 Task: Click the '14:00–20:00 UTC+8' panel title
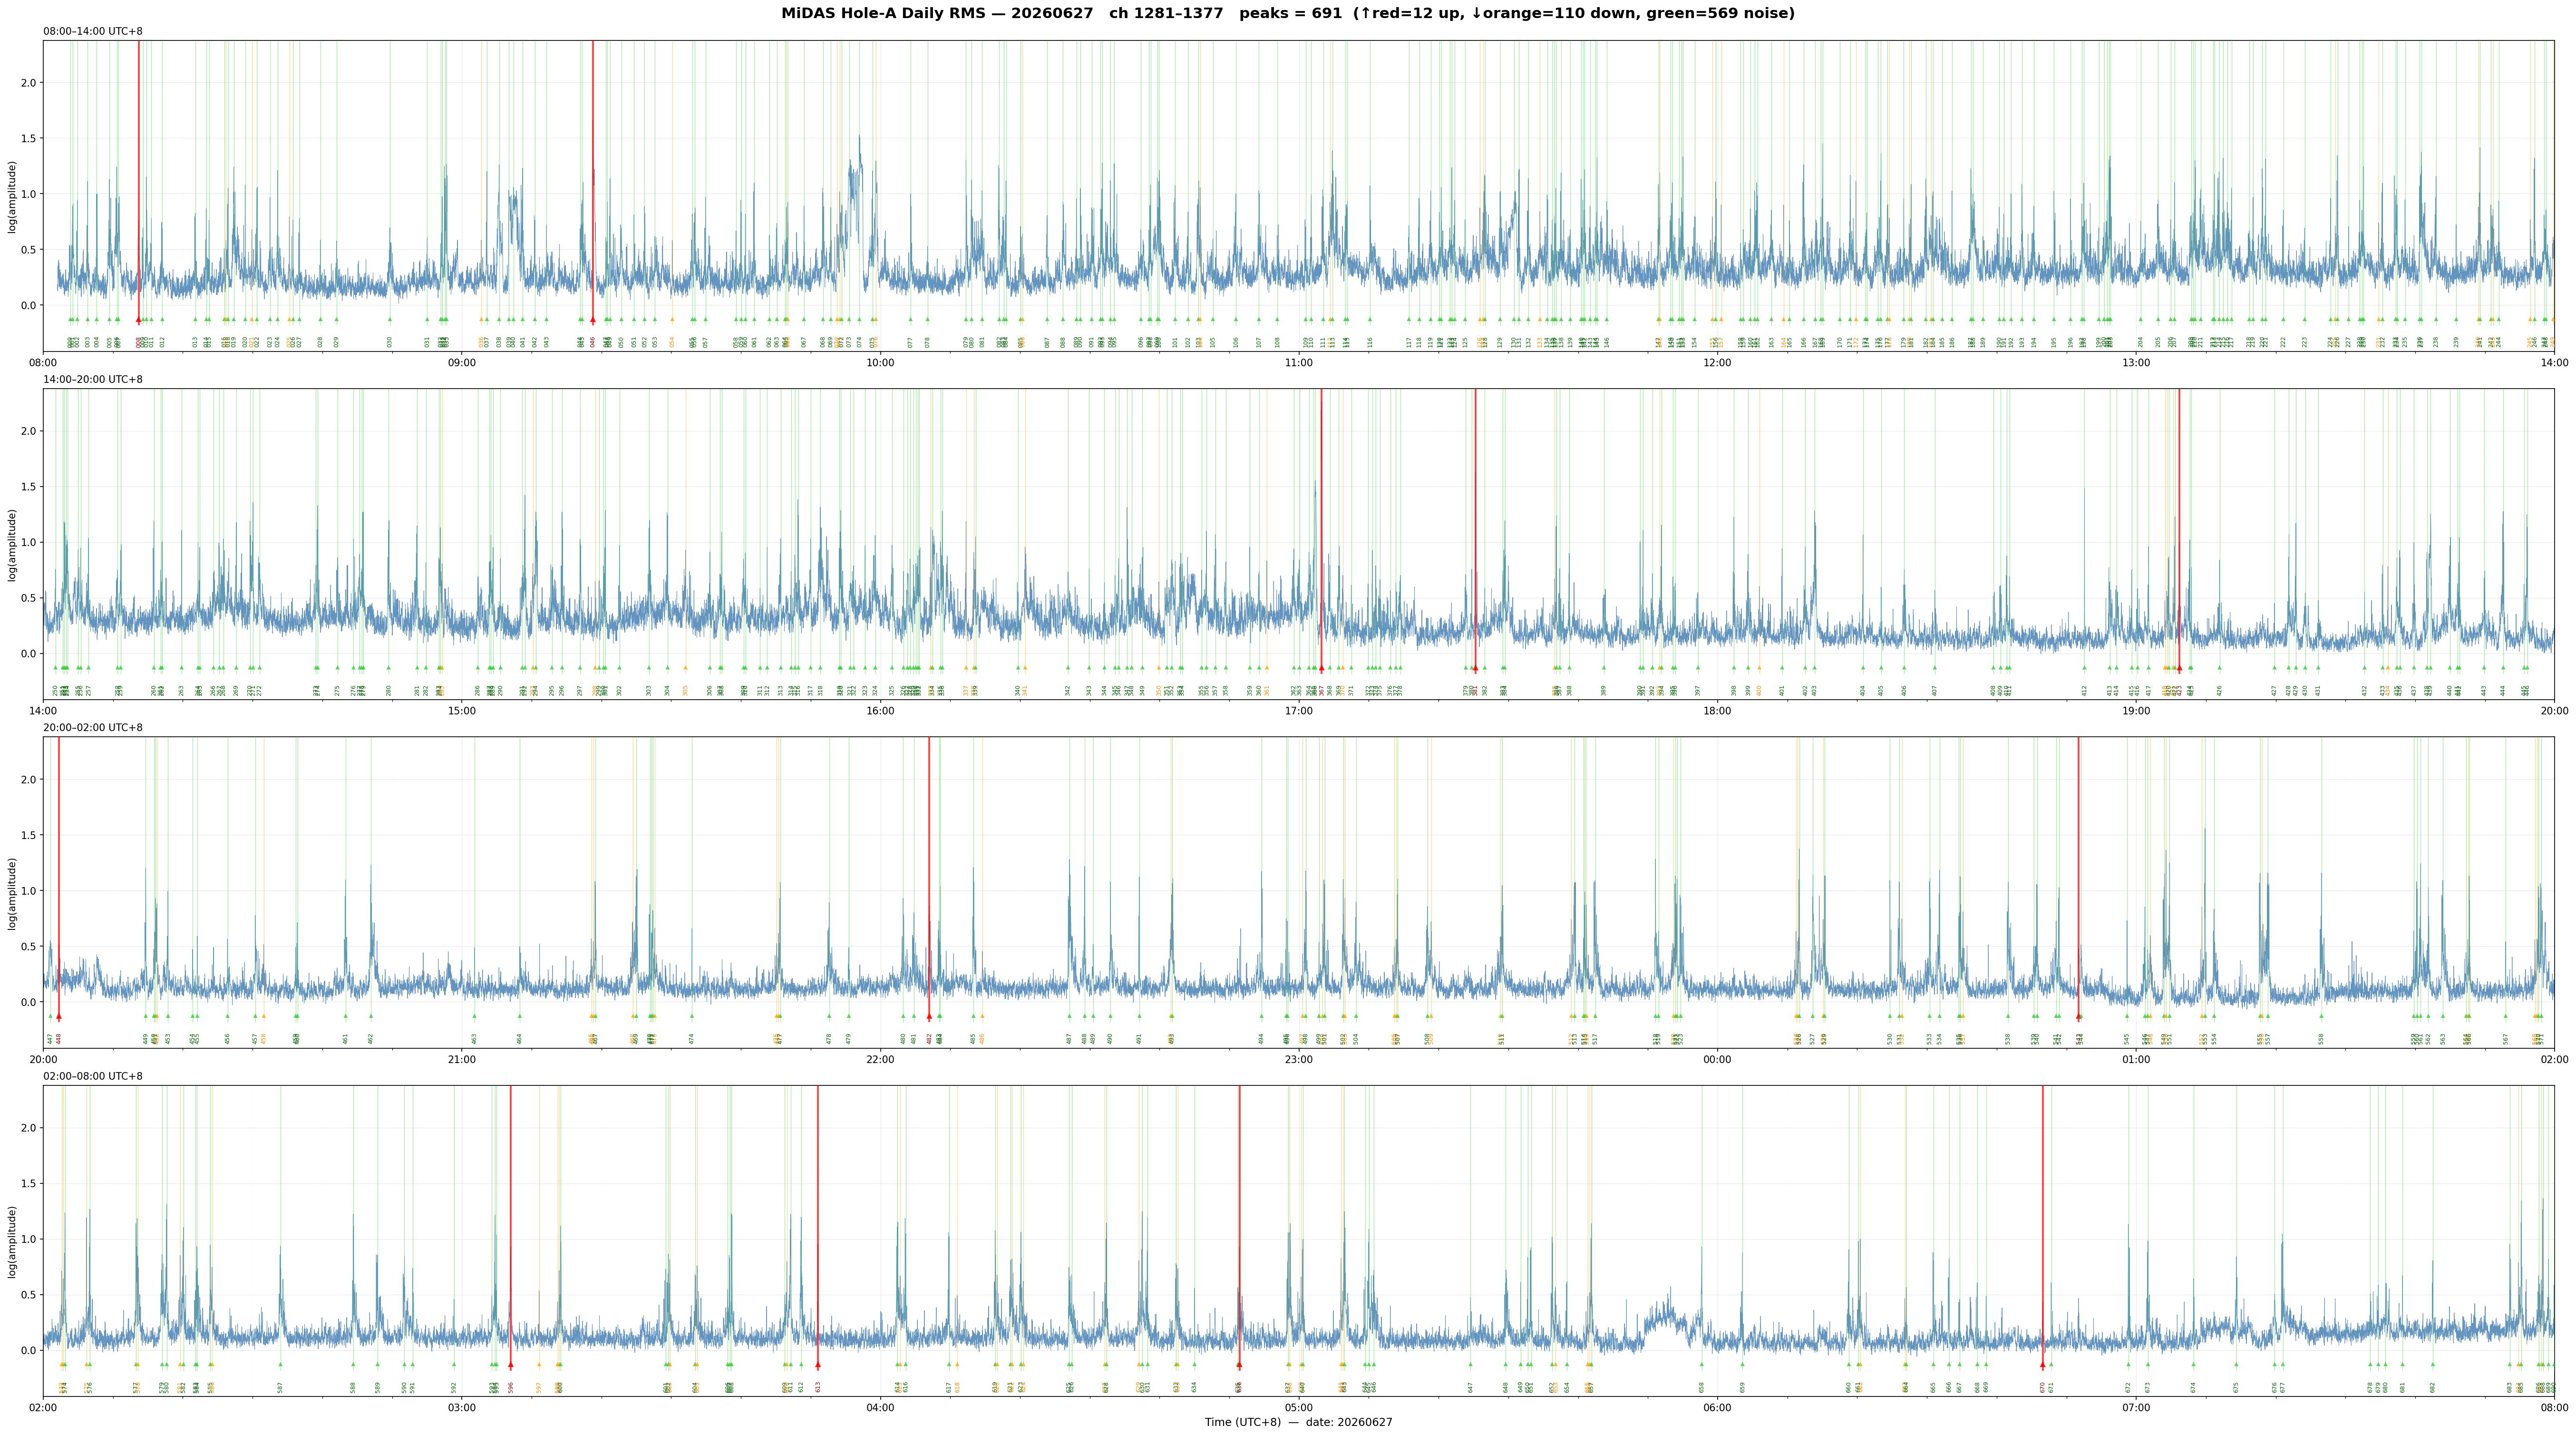(x=93, y=379)
